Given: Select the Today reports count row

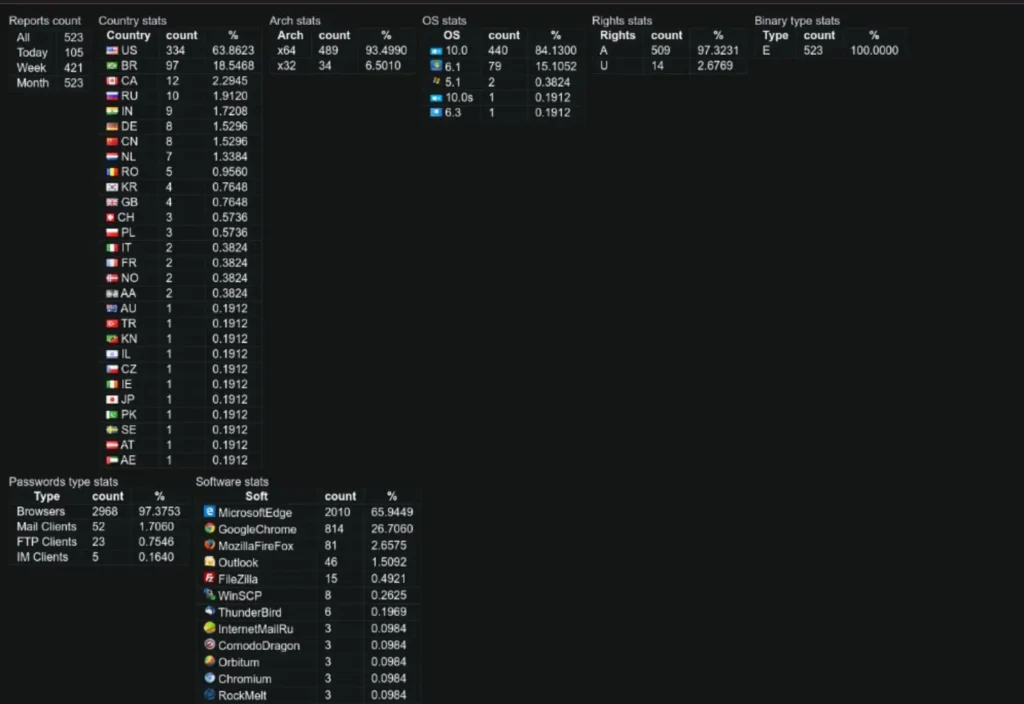Looking at the screenshot, I should pos(50,52).
